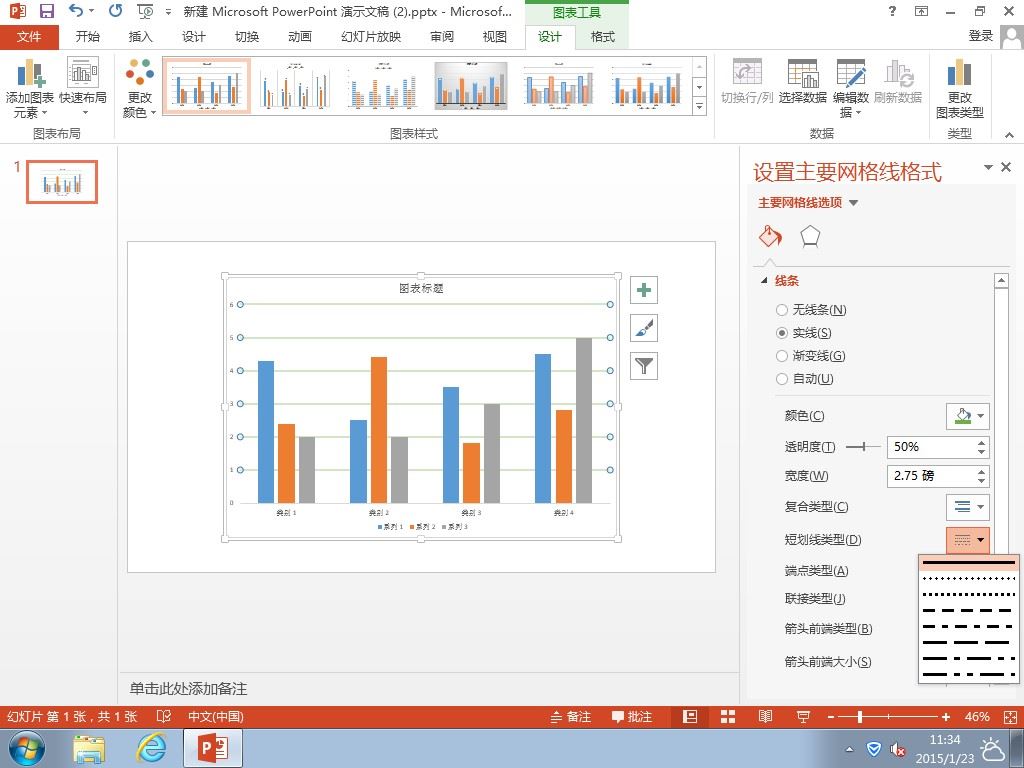The width and height of the screenshot is (1024, 768).
Task: Switch to the Format chart tools tab
Action: tap(602, 37)
